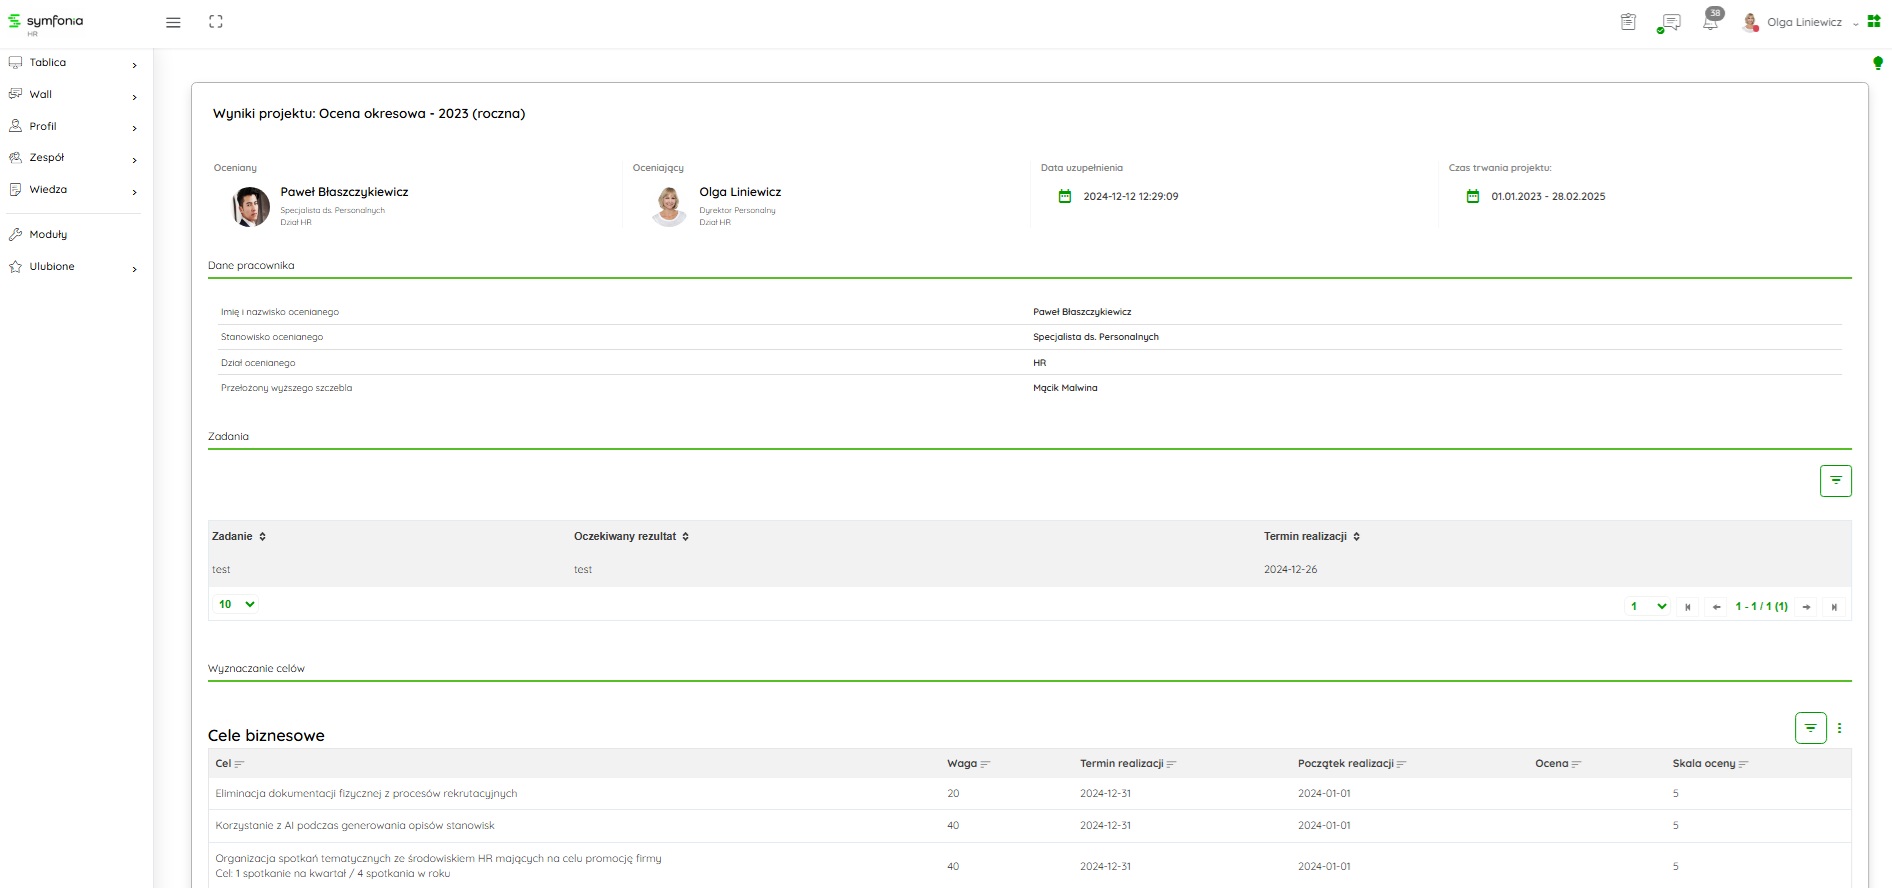This screenshot has width=1892, height=888.
Task: Sort the table by Zadanie column
Action: pos(239,537)
